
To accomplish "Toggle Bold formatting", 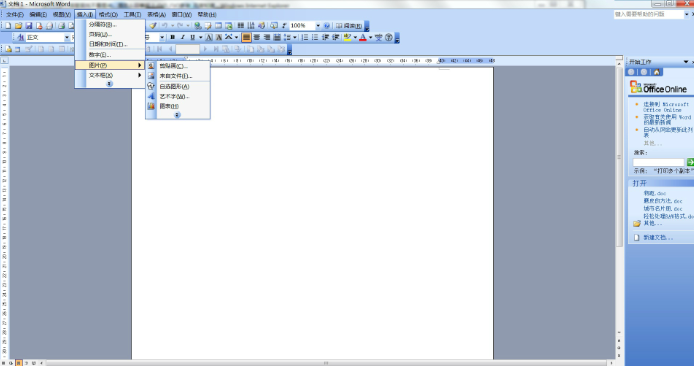I will pyautogui.click(x=173, y=37).
